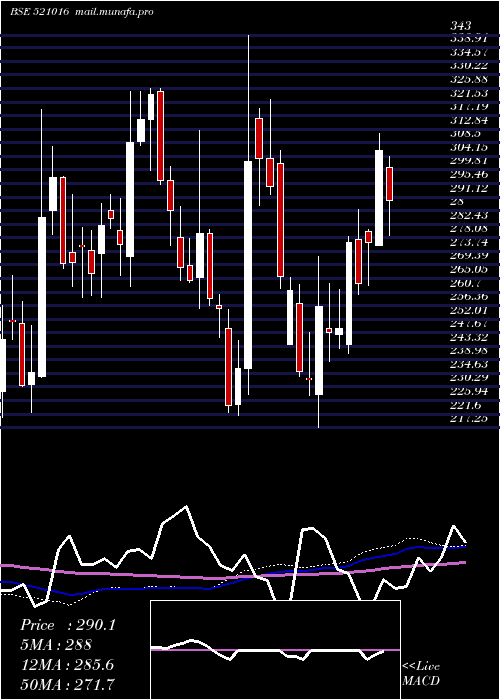Select the 269.39 price axis label

469,255
